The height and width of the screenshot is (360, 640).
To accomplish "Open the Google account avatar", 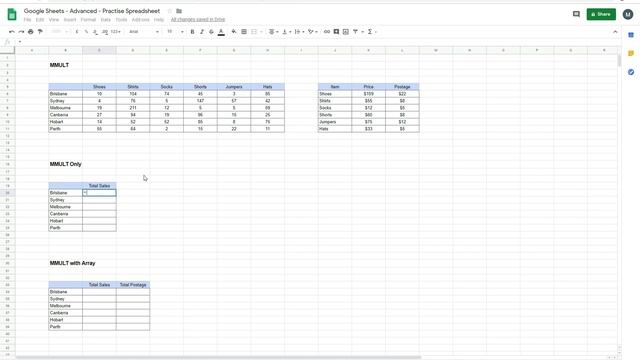I will click(628, 14).
